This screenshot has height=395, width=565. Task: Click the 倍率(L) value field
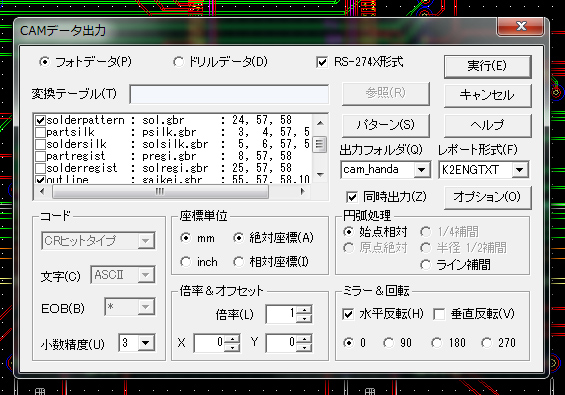[x=282, y=314]
